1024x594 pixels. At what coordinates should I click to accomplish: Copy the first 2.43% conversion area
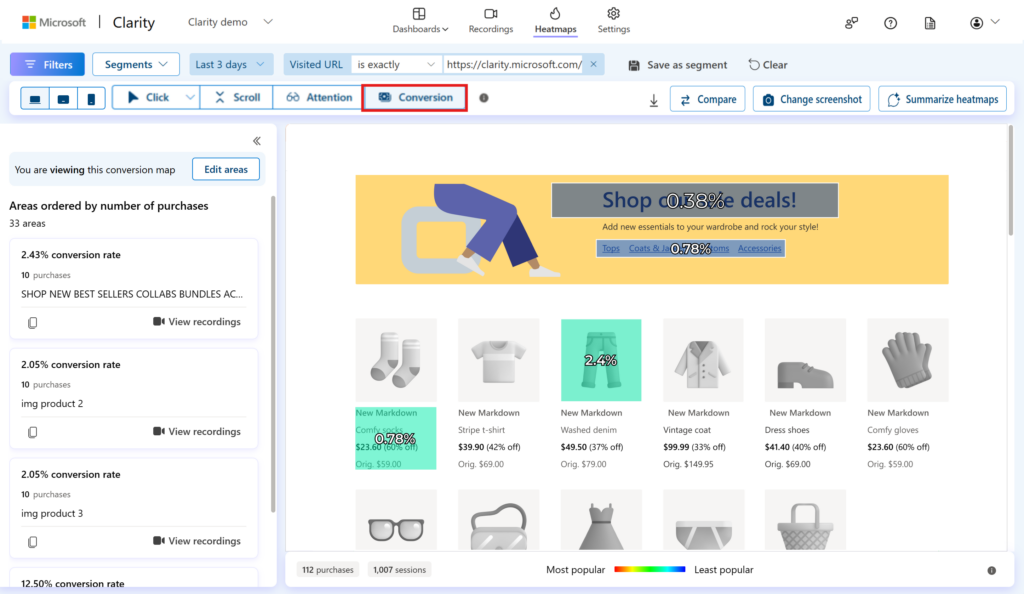[x=33, y=322]
